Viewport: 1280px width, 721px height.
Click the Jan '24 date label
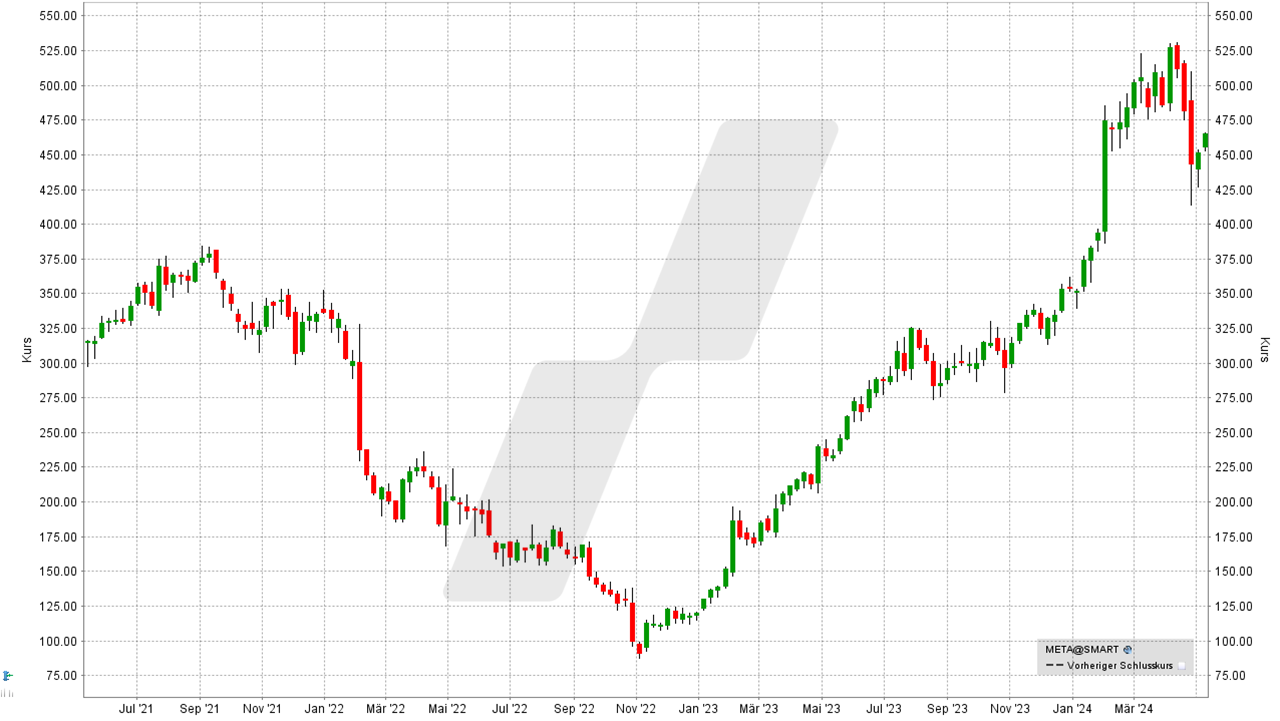1072,709
